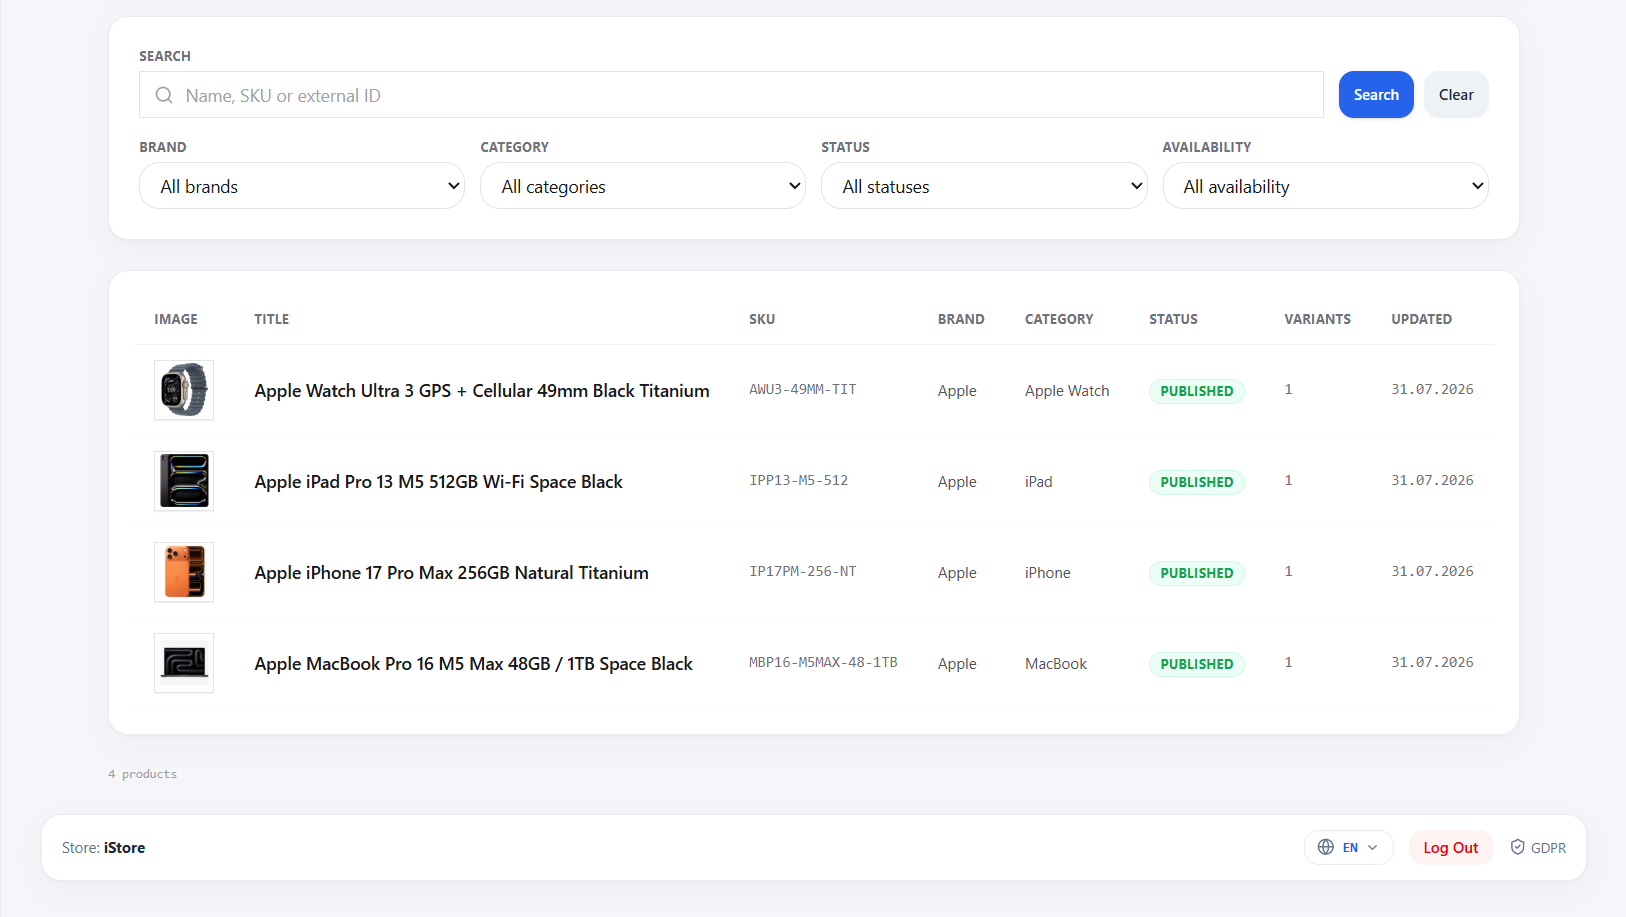Open the GDPR link

(x=1538, y=847)
